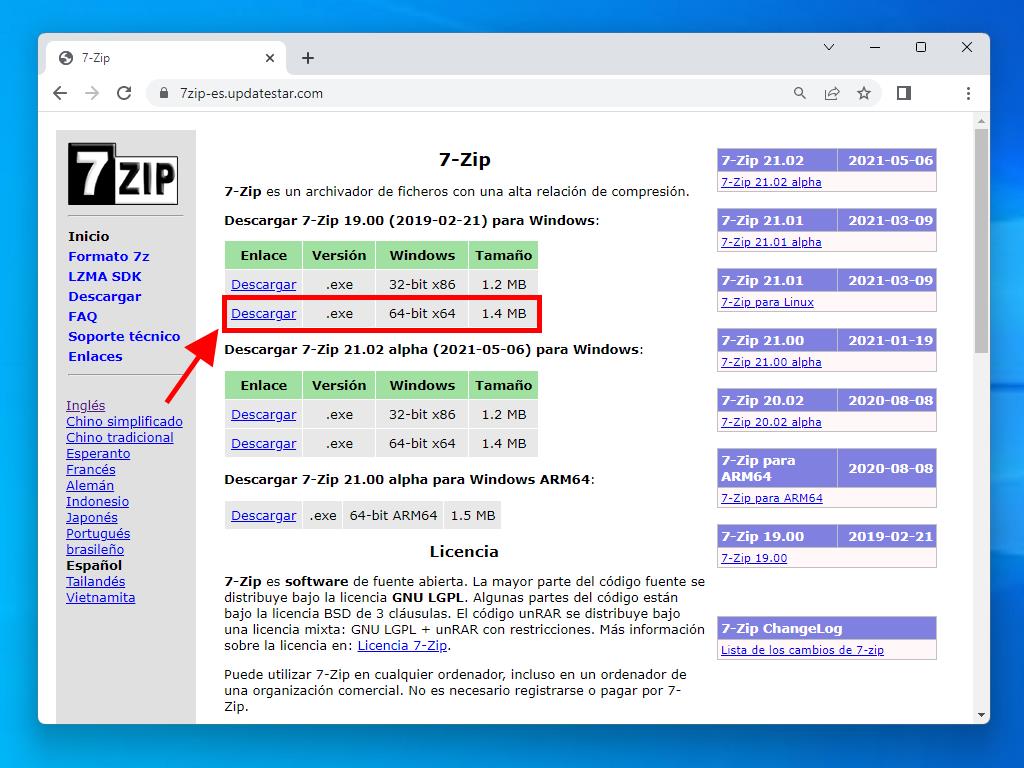Viewport: 1024px width, 768px height.
Task: Click the Licencia section heading
Action: (x=464, y=552)
